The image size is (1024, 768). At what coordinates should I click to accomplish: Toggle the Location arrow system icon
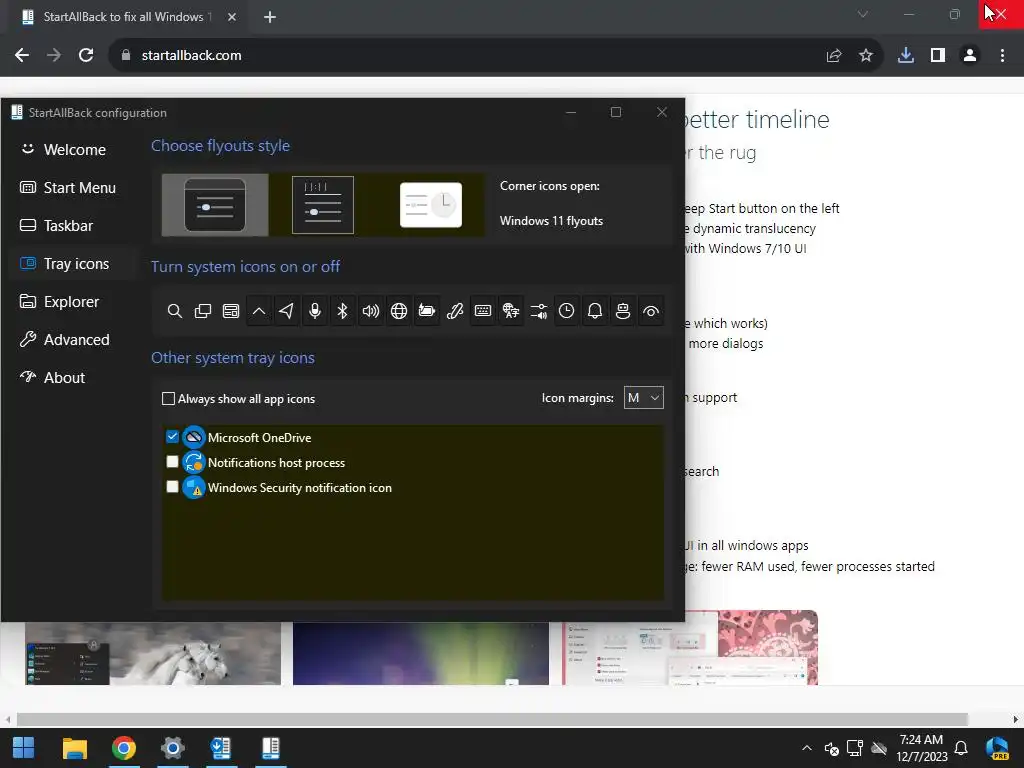[287, 312]
